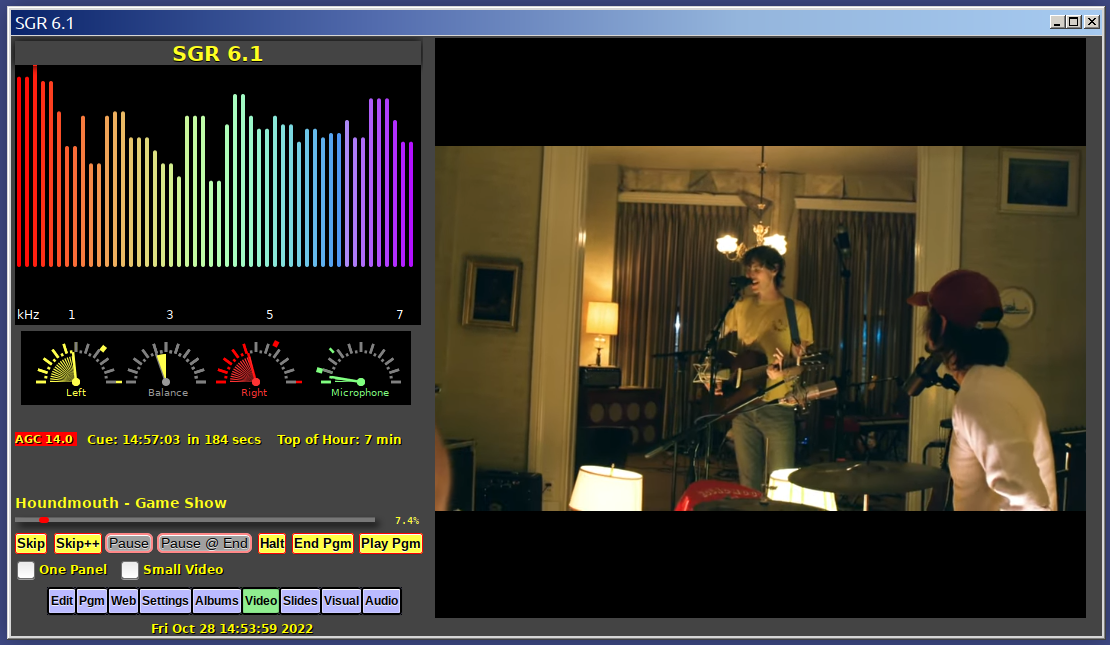
Task: Click the Left channel level meter
Action: (76, 368)
